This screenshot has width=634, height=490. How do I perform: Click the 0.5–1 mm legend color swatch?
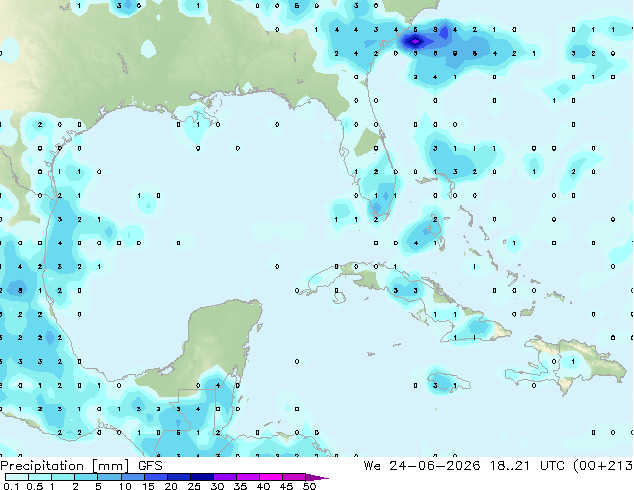(x=40, y=477)
